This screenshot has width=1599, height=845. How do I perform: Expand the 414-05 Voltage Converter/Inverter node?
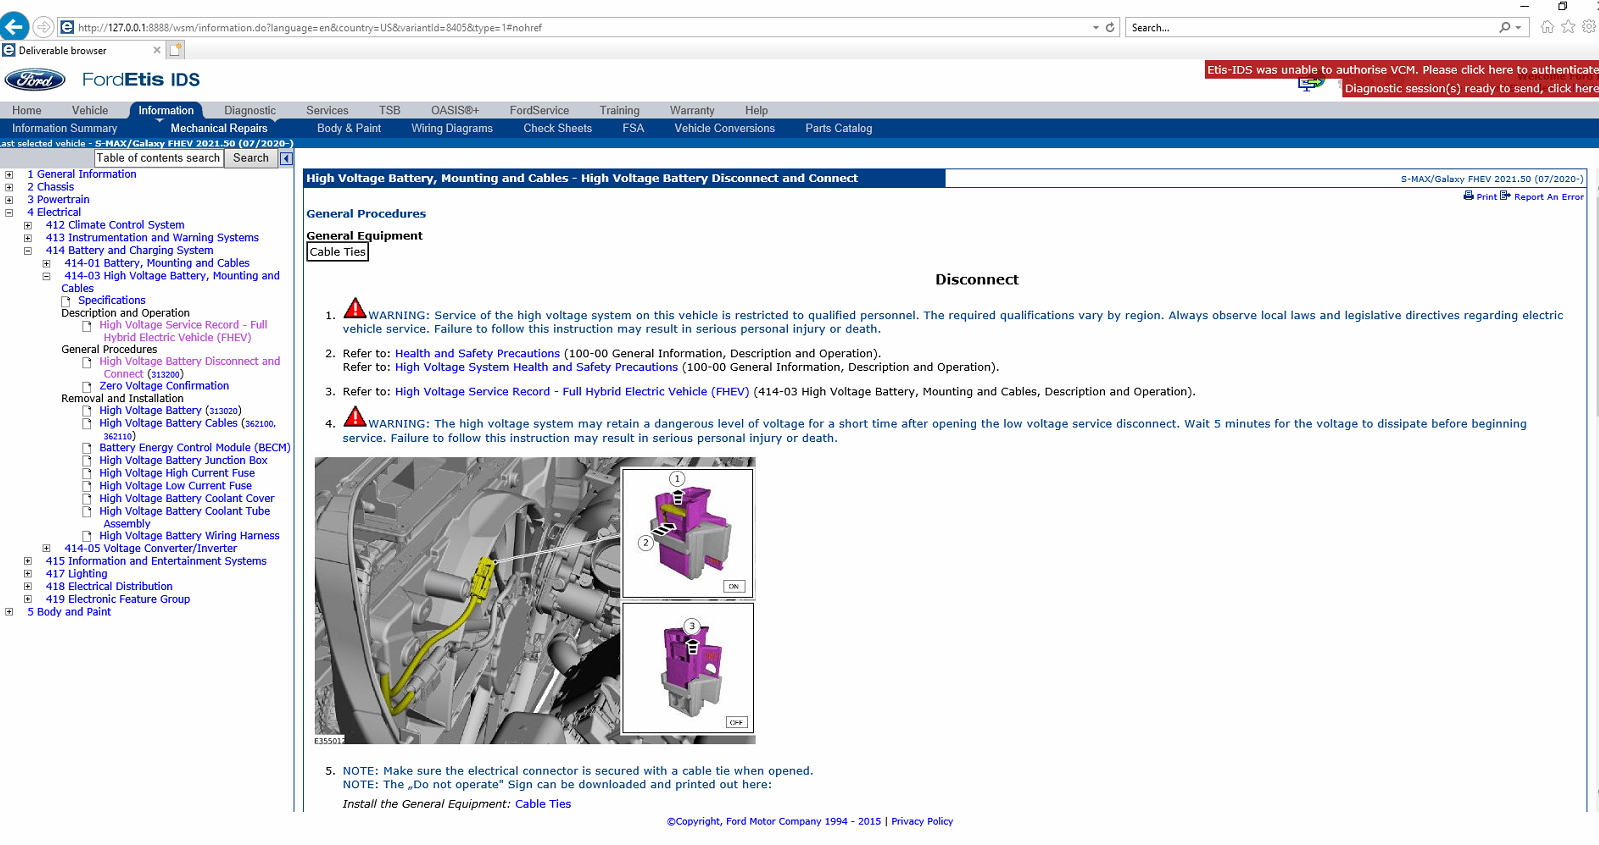pyautogui.click(x=46, y=549)
